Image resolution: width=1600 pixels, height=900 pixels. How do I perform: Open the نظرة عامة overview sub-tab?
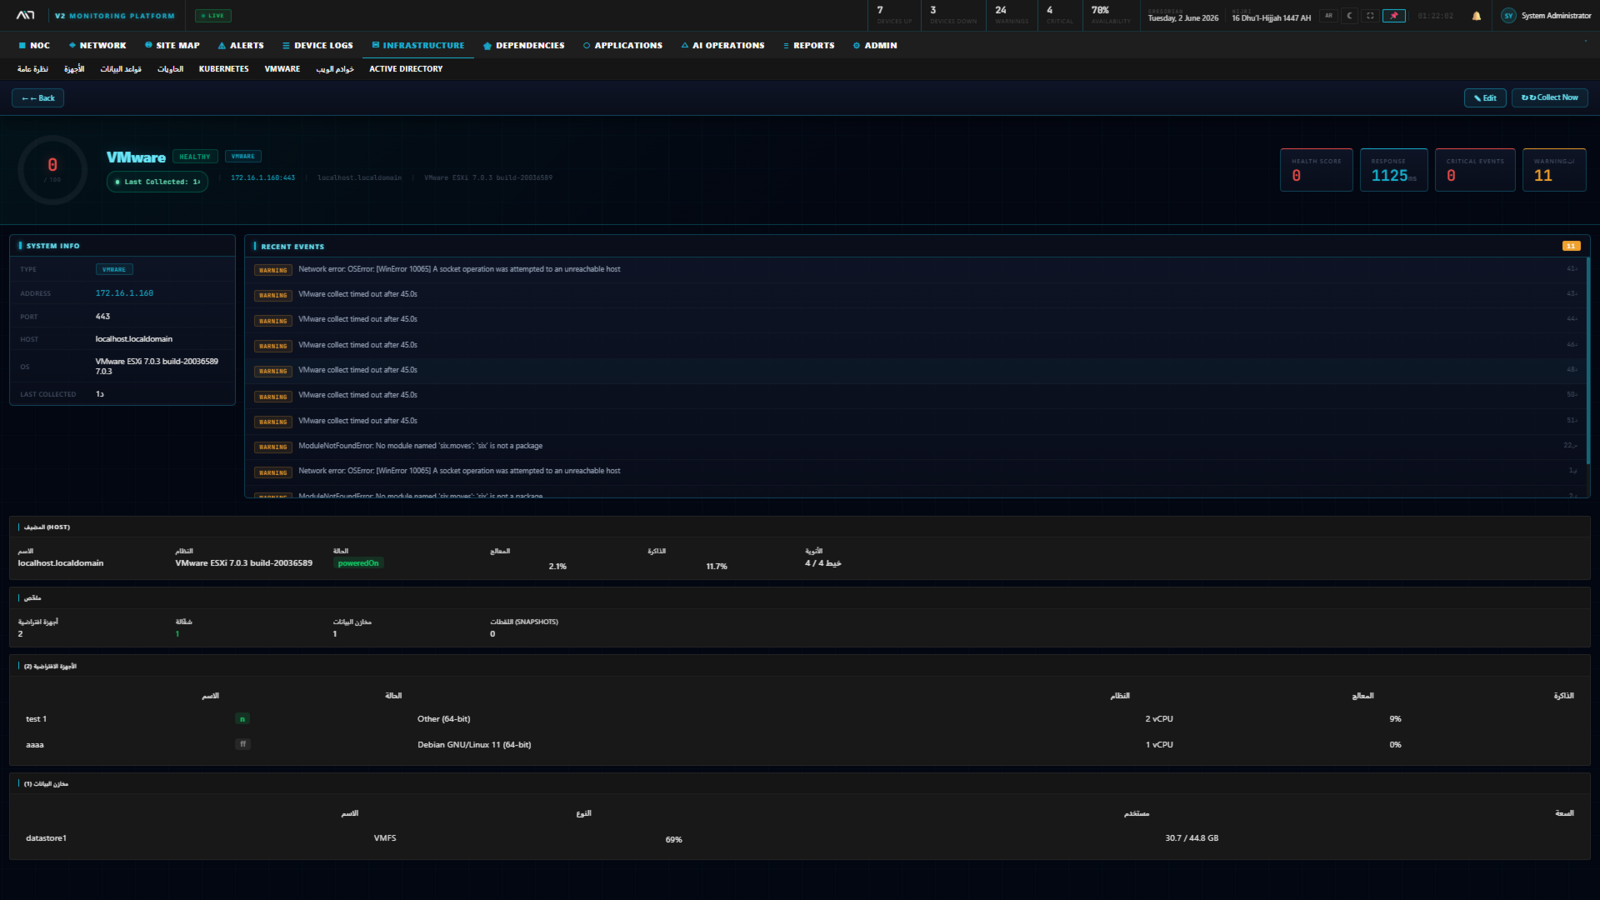pyautogui.click(x=33, y=69)
